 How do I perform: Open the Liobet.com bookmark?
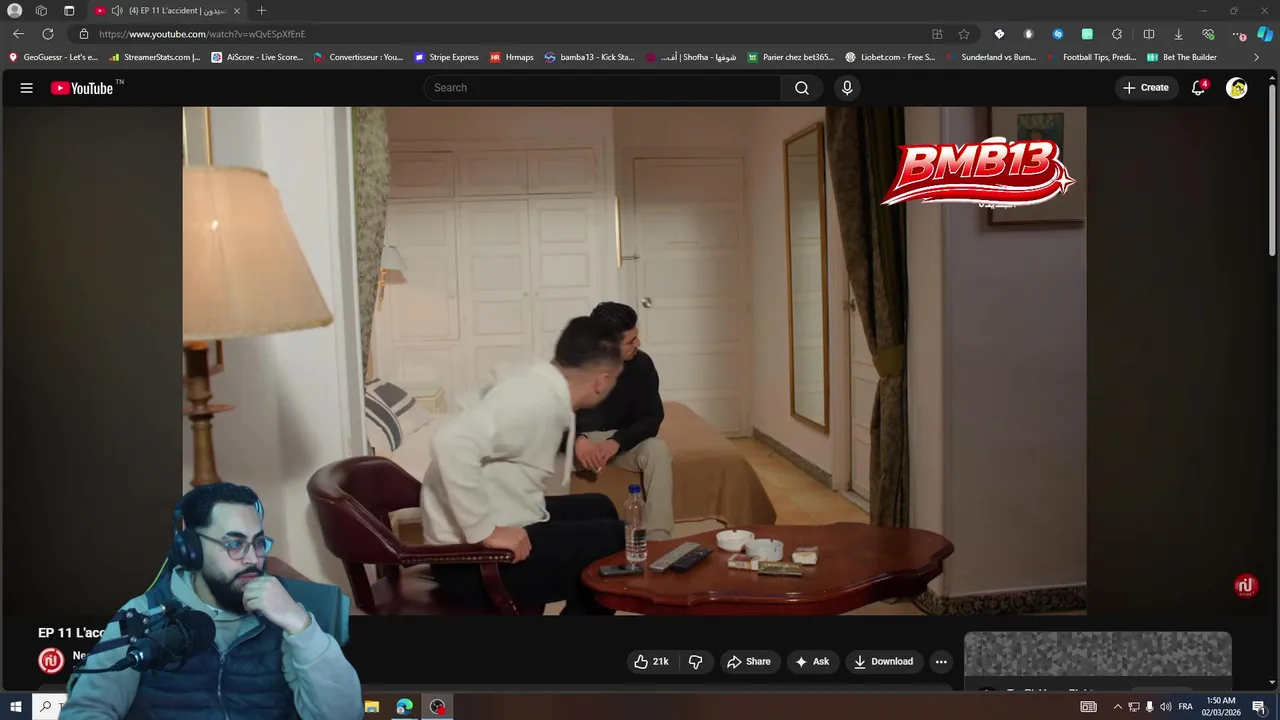click(890, 57)
